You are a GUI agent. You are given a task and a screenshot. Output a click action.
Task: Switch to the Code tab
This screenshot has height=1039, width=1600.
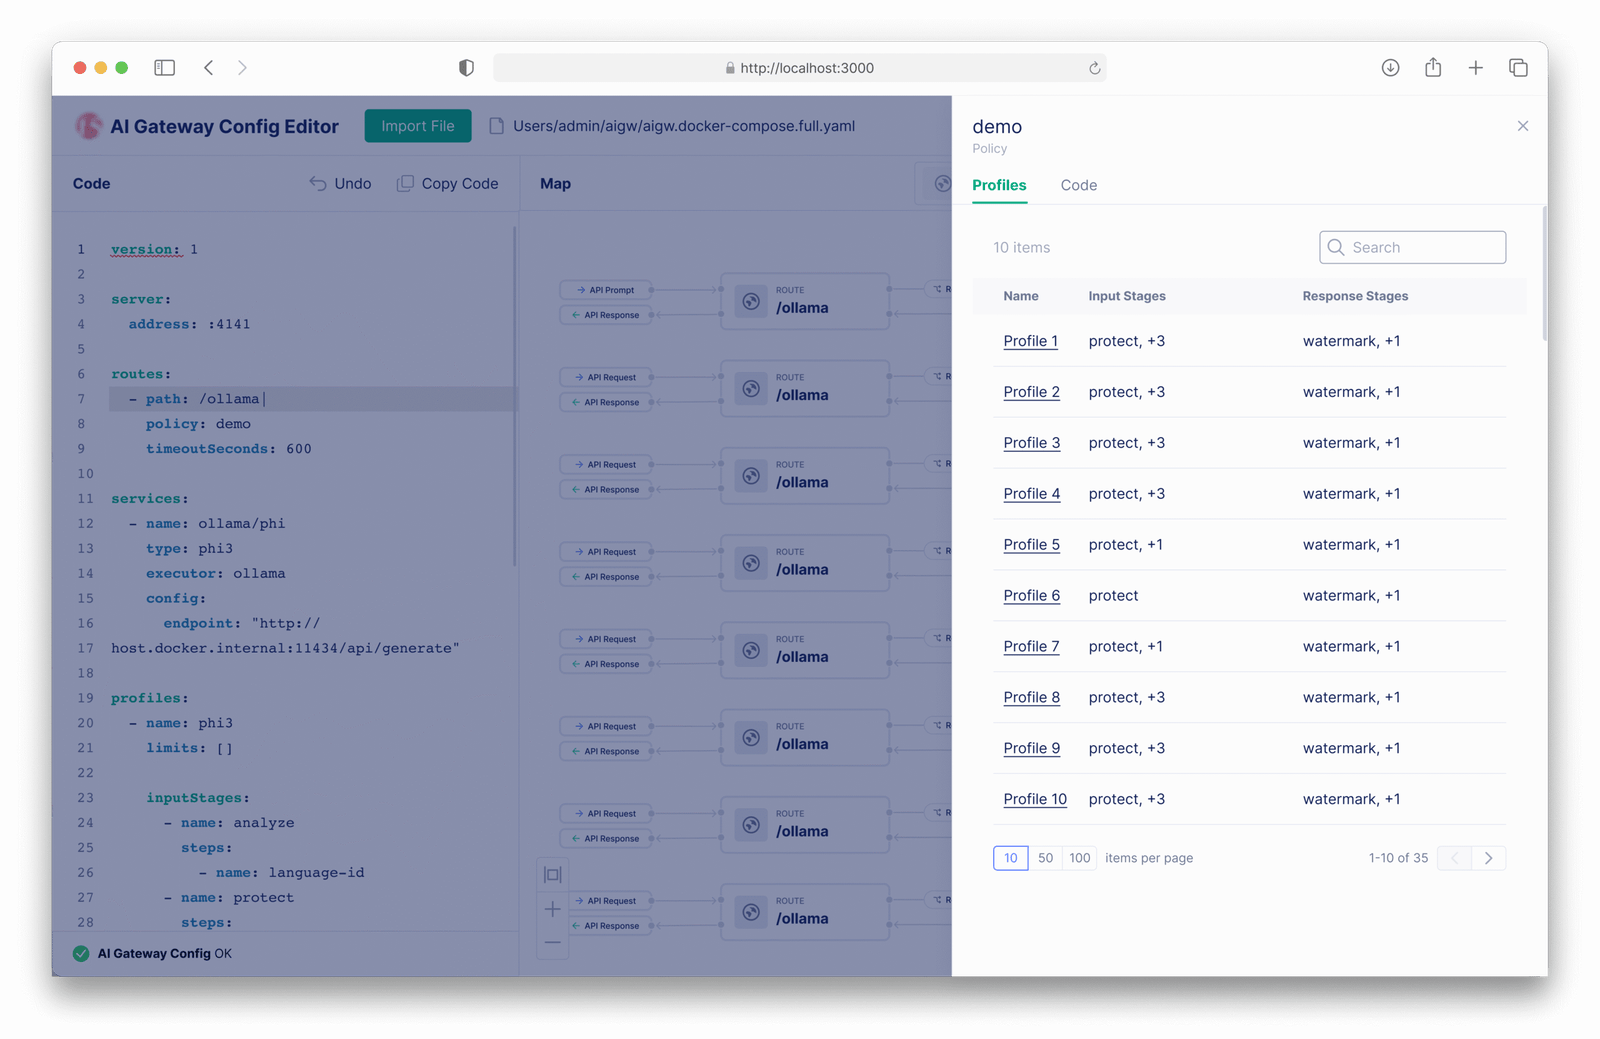1078,185
